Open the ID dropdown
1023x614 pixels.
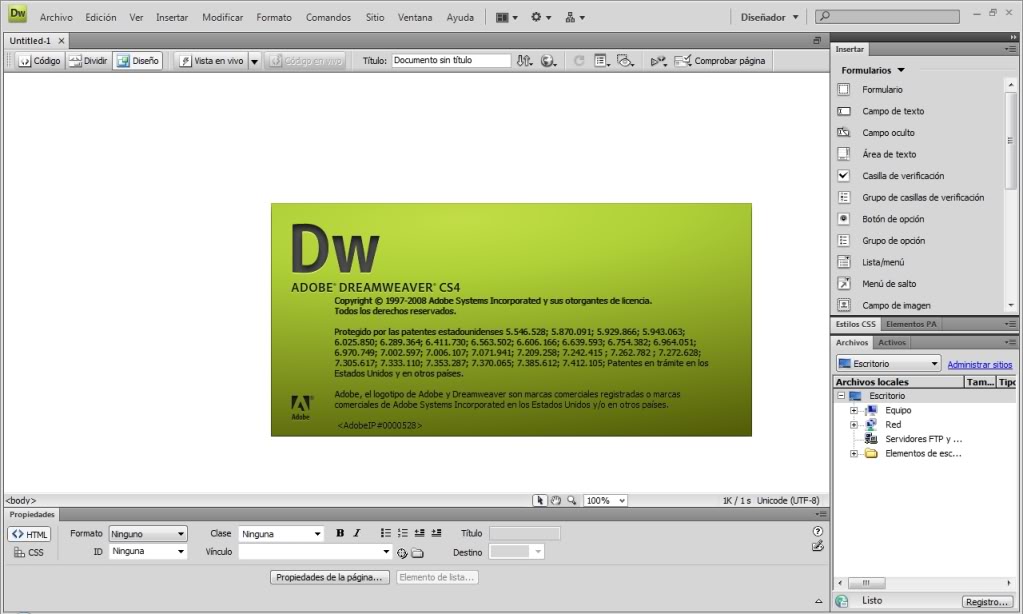click(x=147, y=551)
